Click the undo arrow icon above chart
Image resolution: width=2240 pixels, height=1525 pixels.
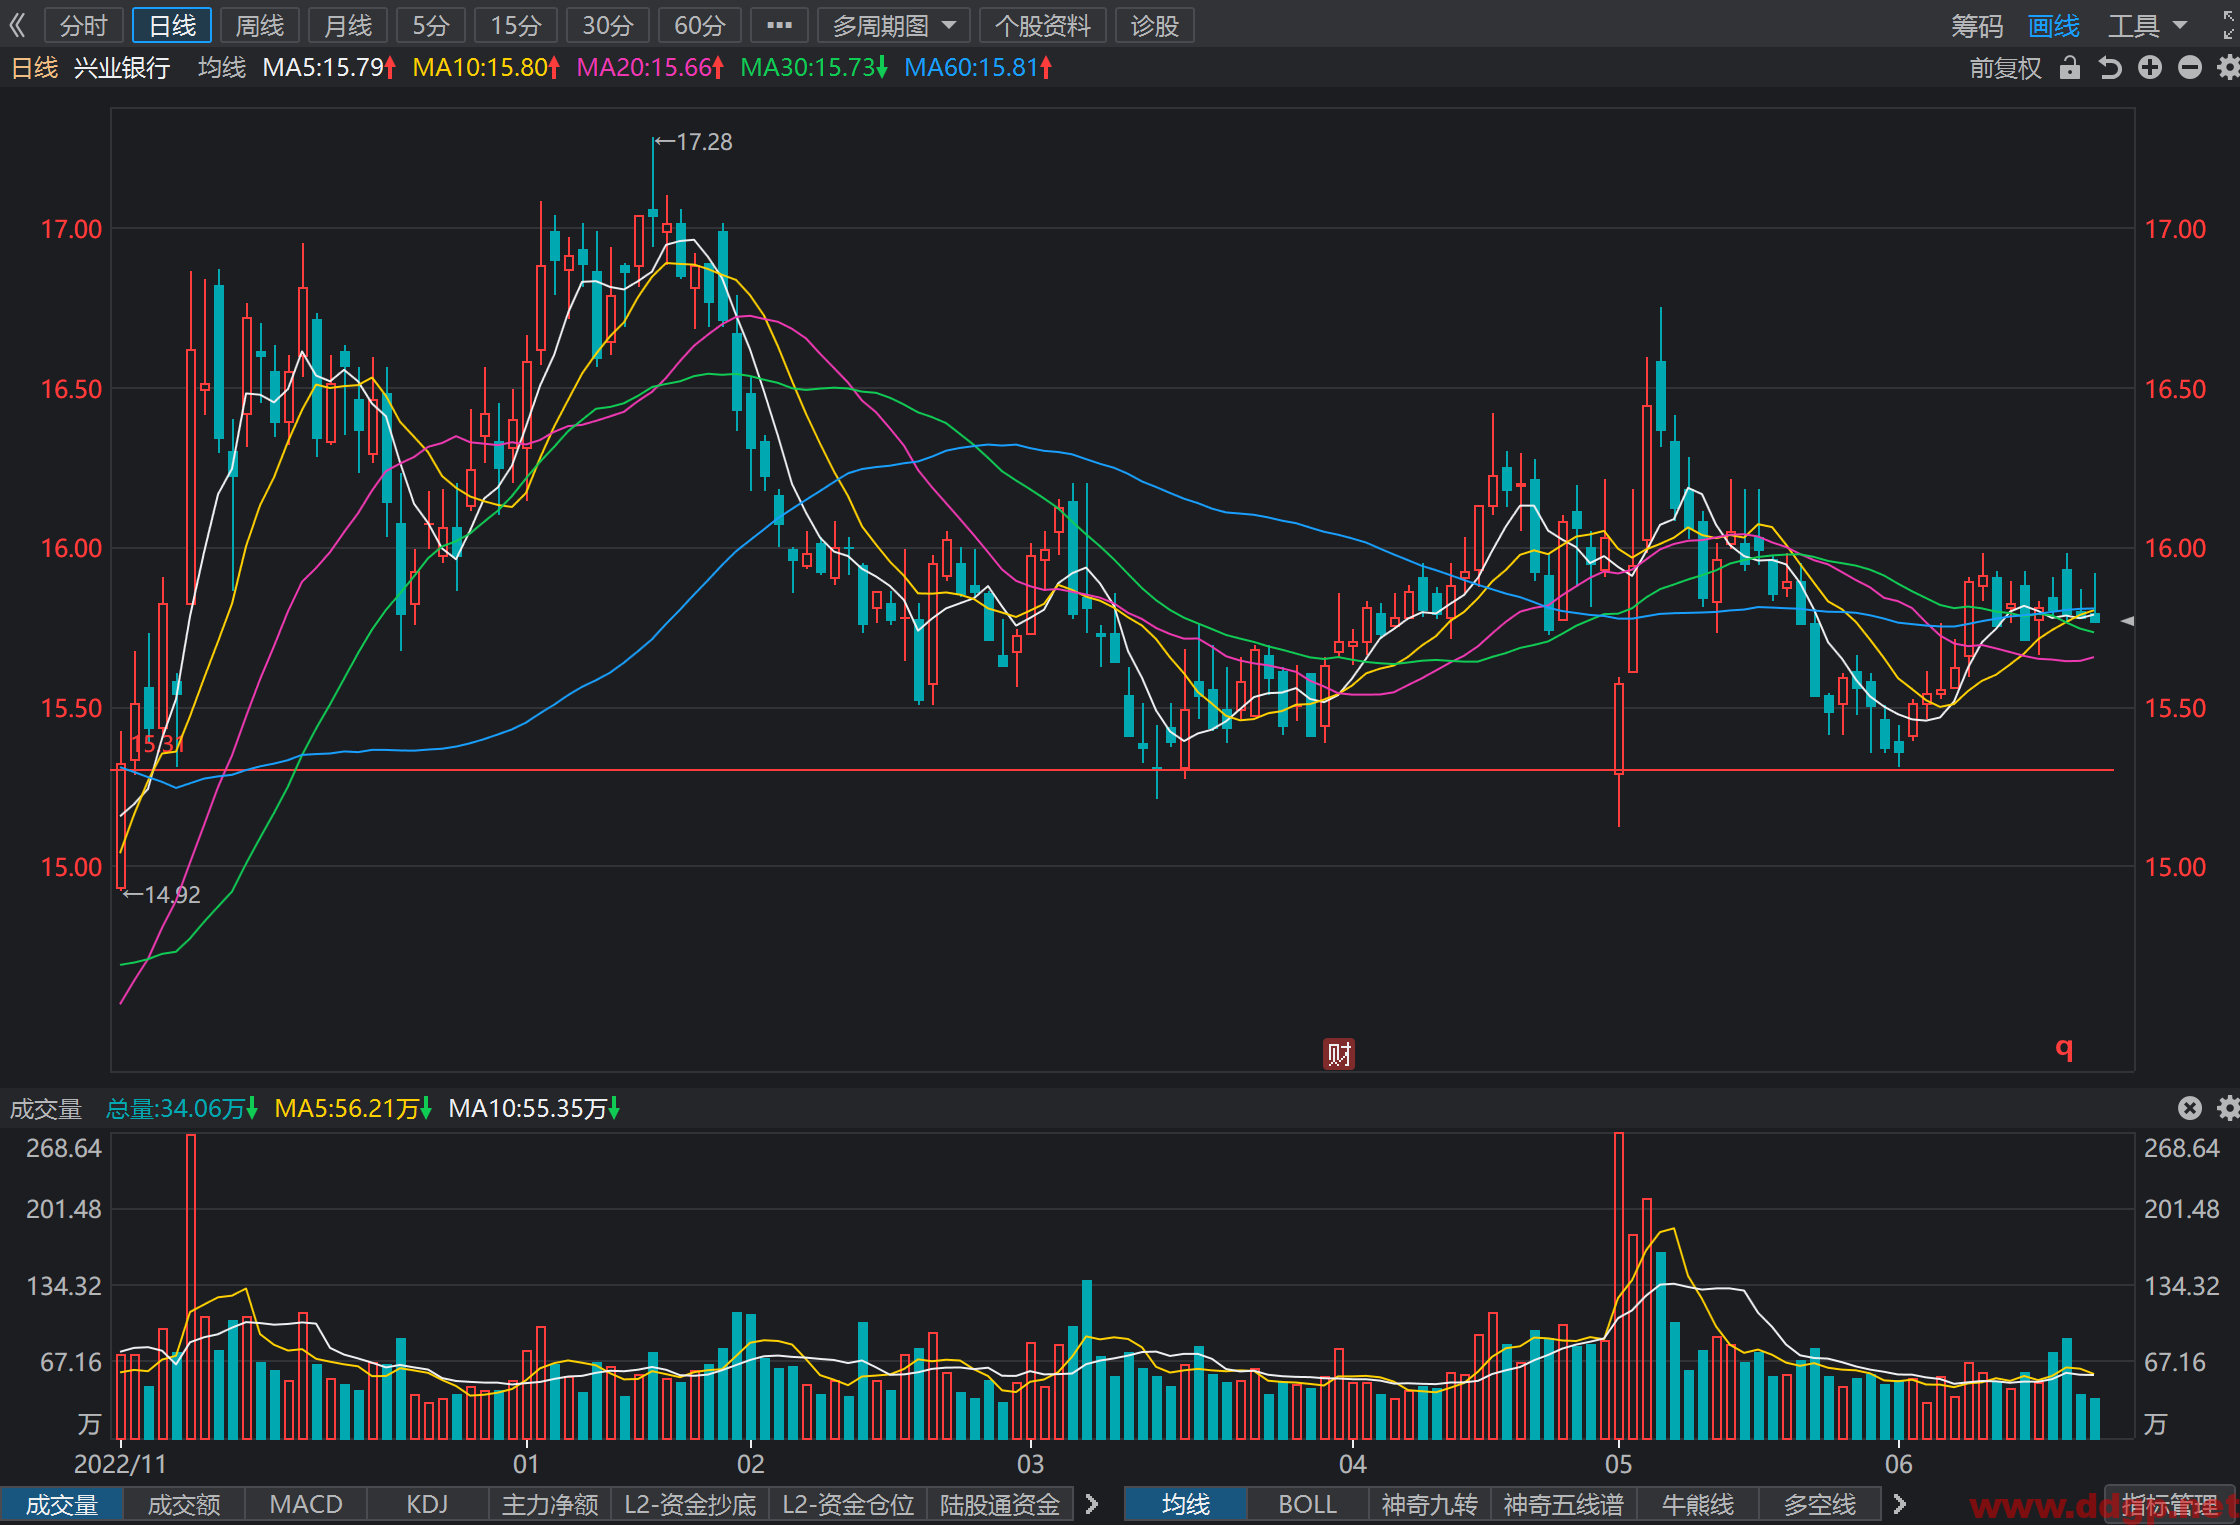tap(2110, 68)
